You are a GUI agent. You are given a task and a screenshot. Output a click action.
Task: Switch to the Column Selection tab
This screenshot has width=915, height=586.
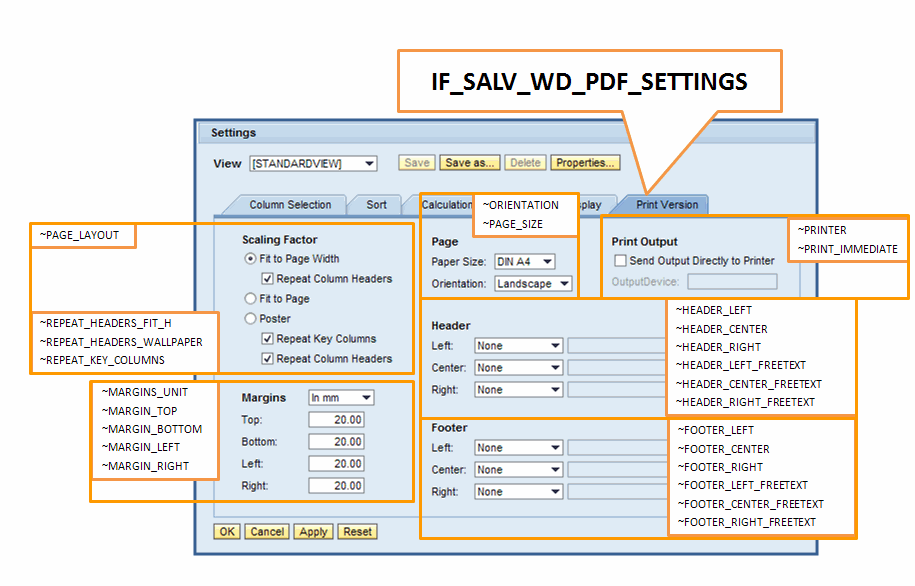(x=290, y=205)
